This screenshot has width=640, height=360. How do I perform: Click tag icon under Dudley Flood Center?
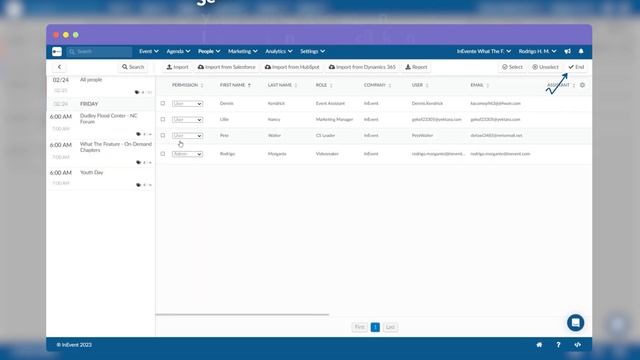point(138,134)
